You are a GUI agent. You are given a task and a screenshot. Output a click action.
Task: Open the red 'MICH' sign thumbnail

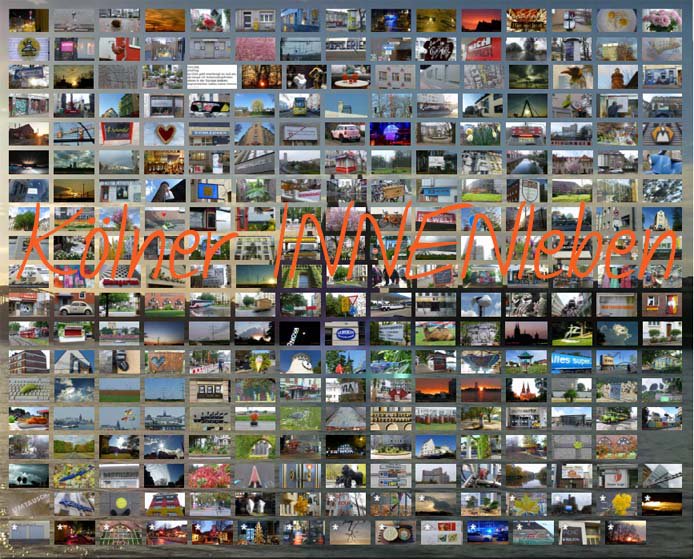tap(481, 49)
